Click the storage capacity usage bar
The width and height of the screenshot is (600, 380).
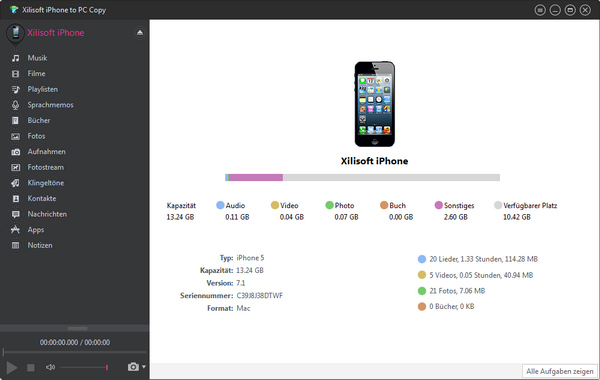pos(362,178)
